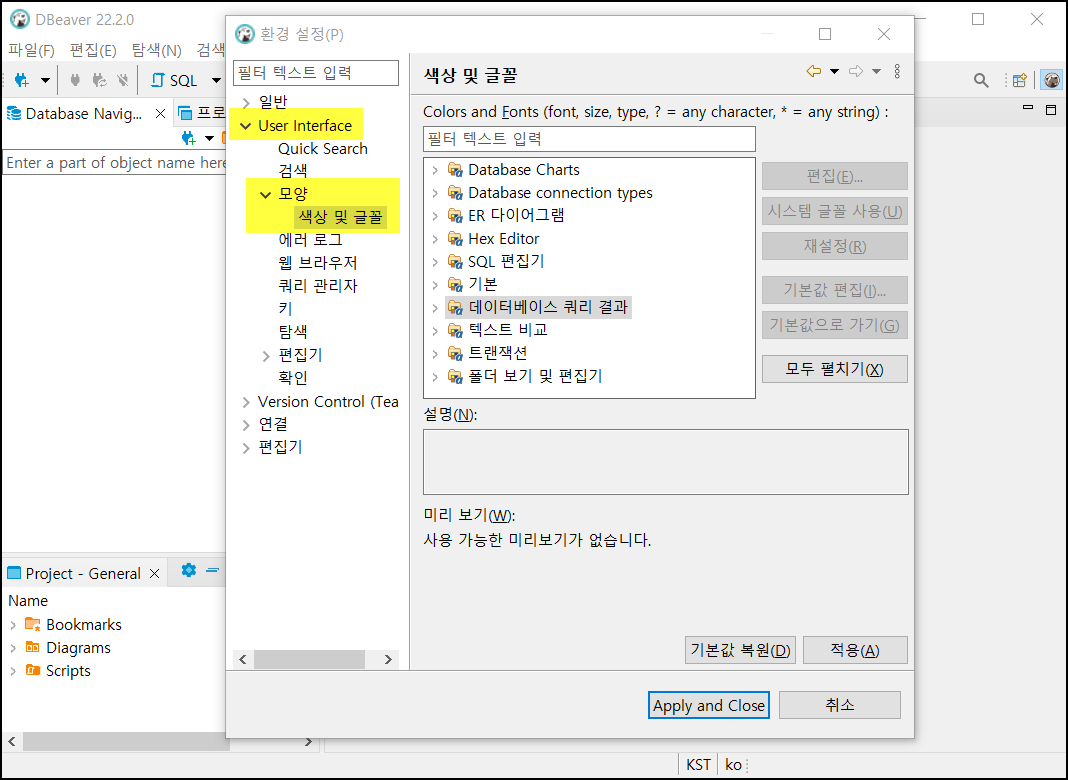The width and height of the screenshot is (1068, 780).
Task: Expand the 폴더 보기 및 편집기 category
Action: coord(435,376)
